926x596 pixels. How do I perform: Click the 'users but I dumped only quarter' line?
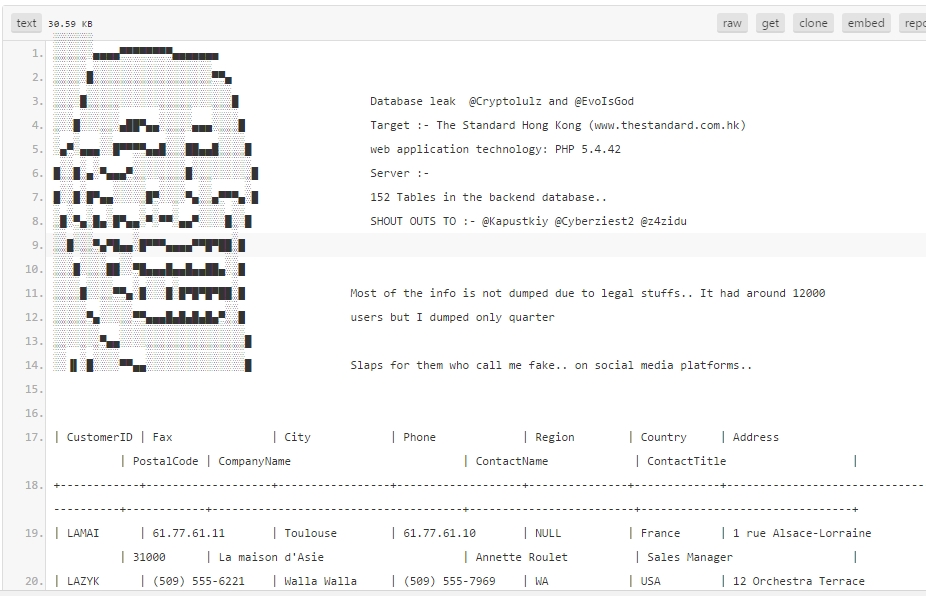[x=452, y=317]
